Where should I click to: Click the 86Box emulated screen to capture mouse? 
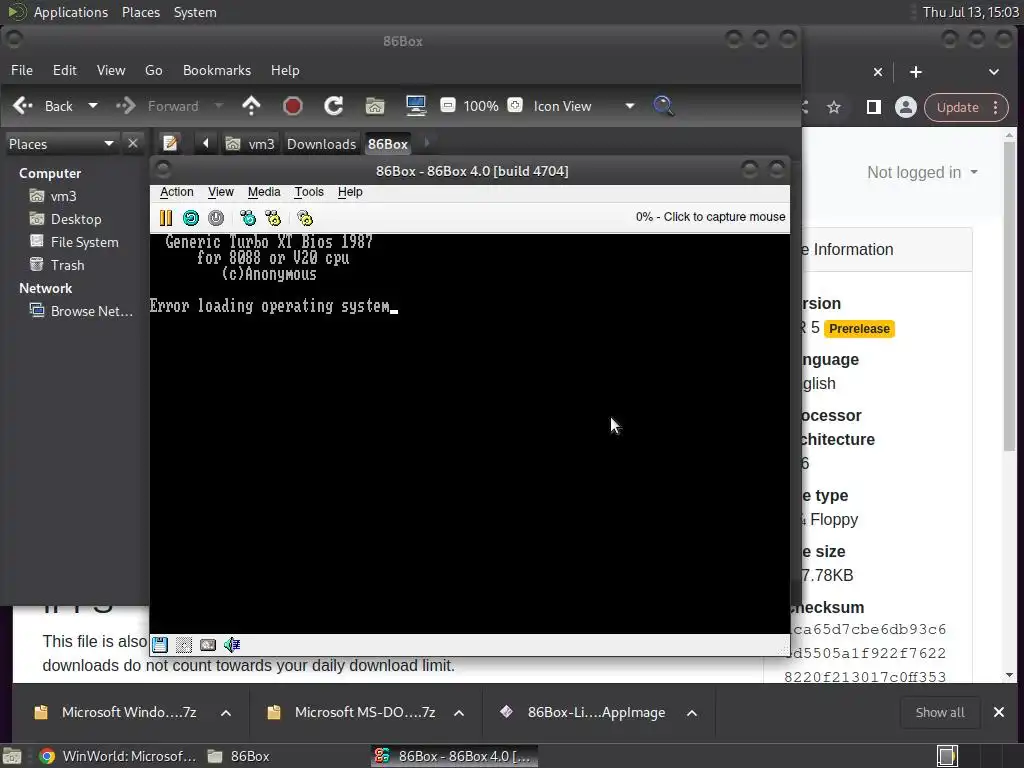tap(470, 434)
